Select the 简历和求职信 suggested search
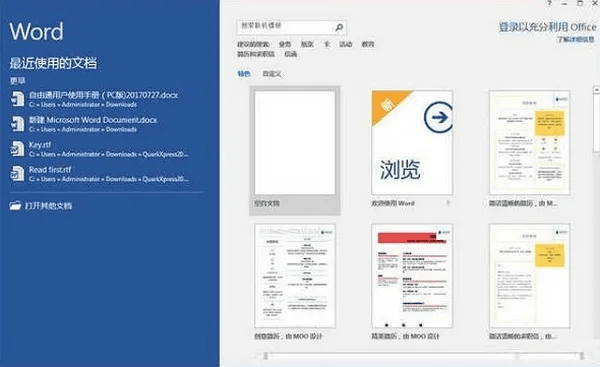Image resolution: width=600 pixels, height=367 pixels. tap(256, 54)
